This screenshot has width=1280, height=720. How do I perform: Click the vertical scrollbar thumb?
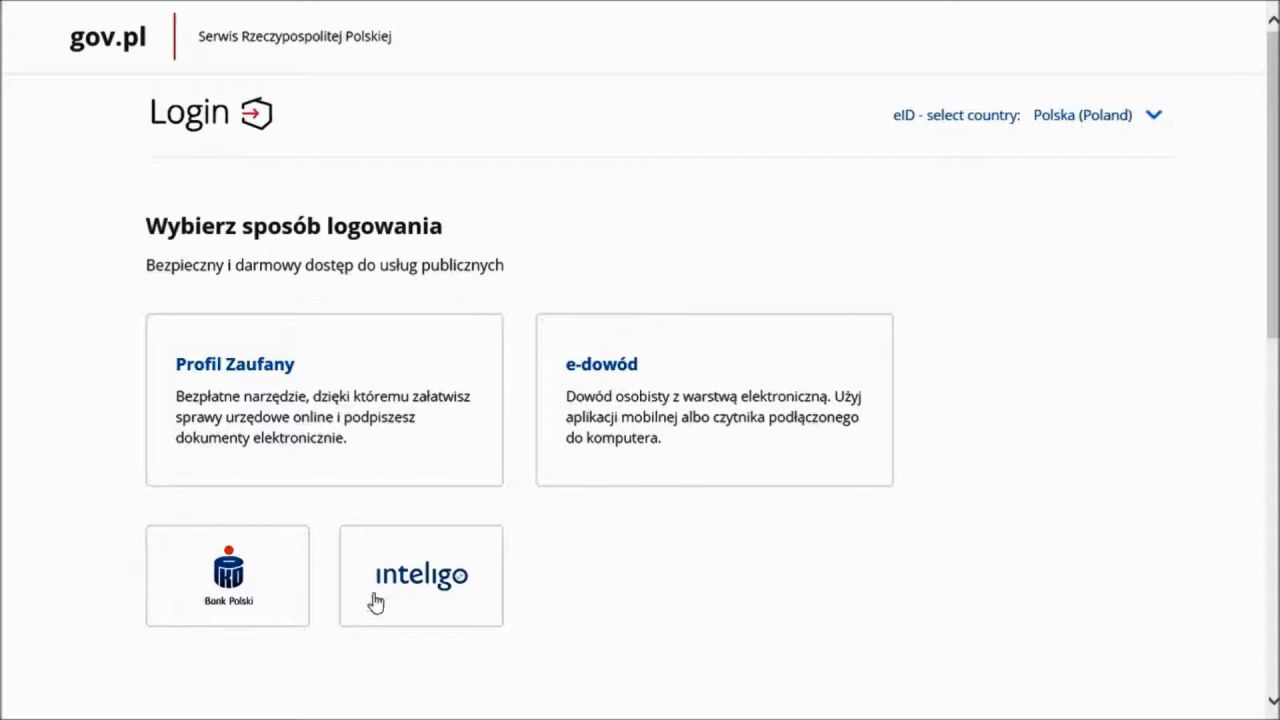[1272, 185]
